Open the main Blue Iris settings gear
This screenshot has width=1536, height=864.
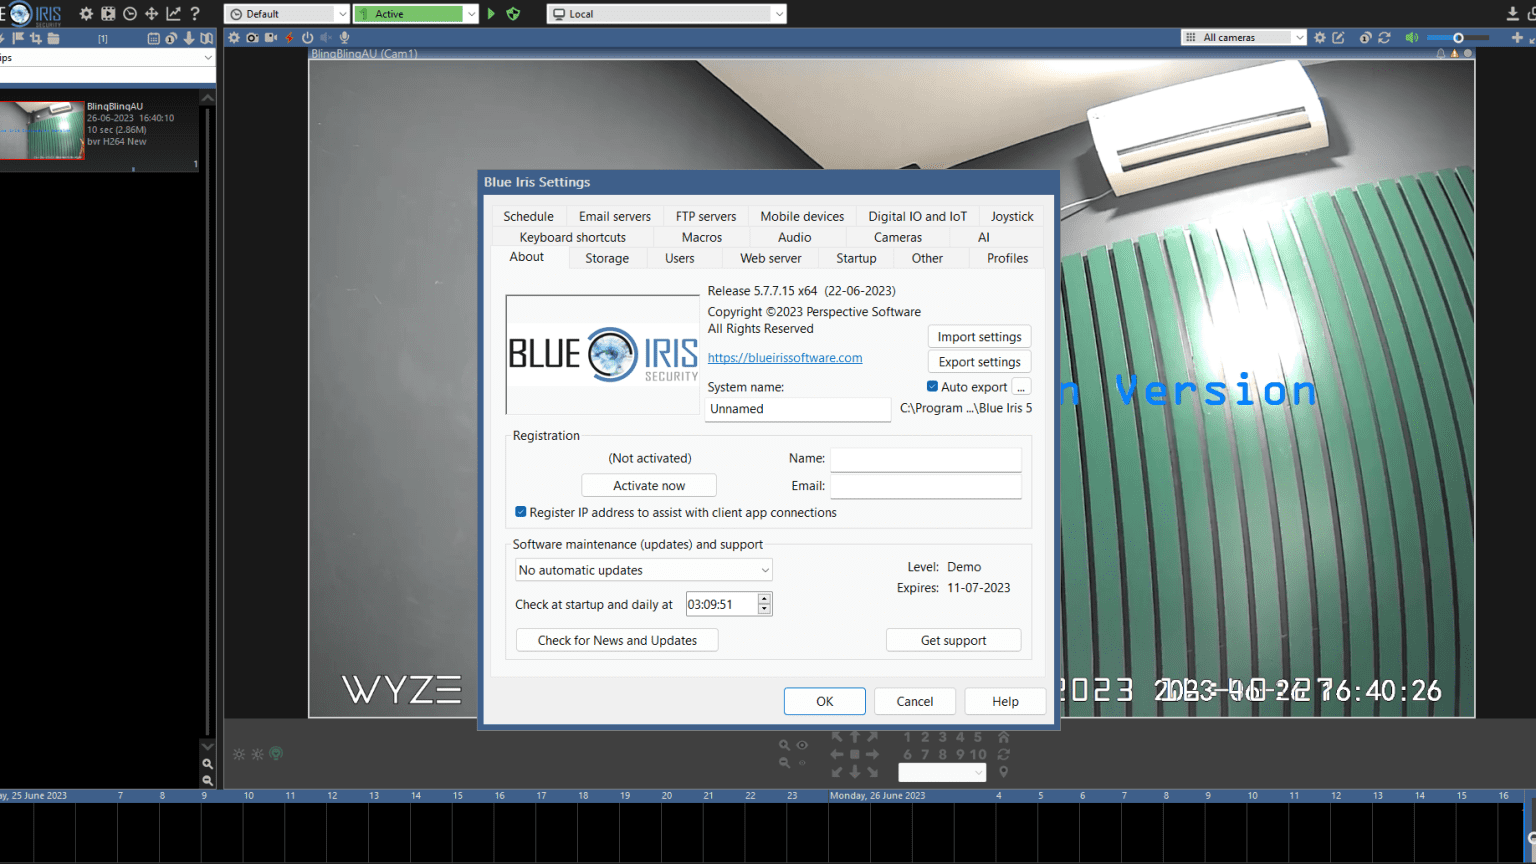(85, 13)
